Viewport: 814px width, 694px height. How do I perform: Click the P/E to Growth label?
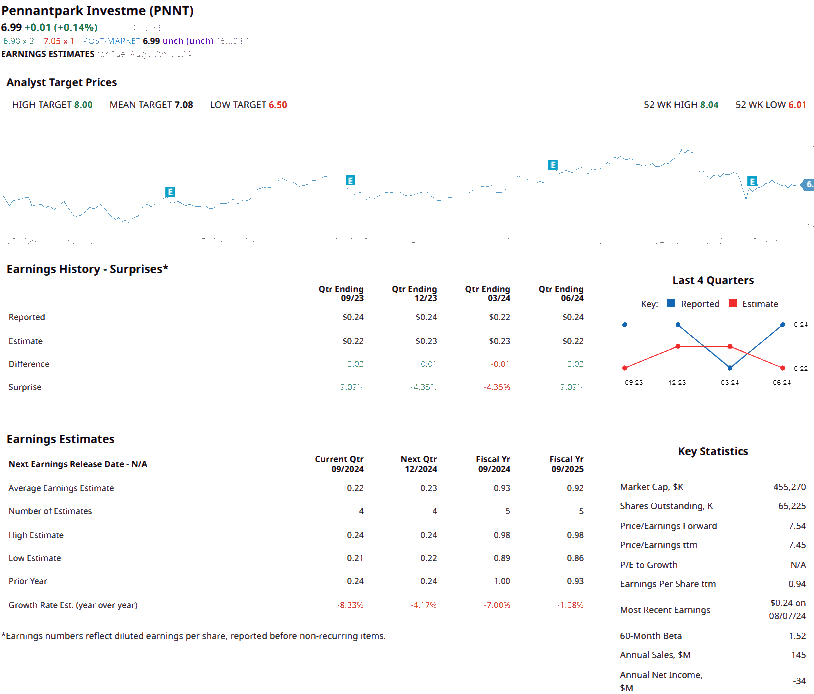click(x=649, y=565)
